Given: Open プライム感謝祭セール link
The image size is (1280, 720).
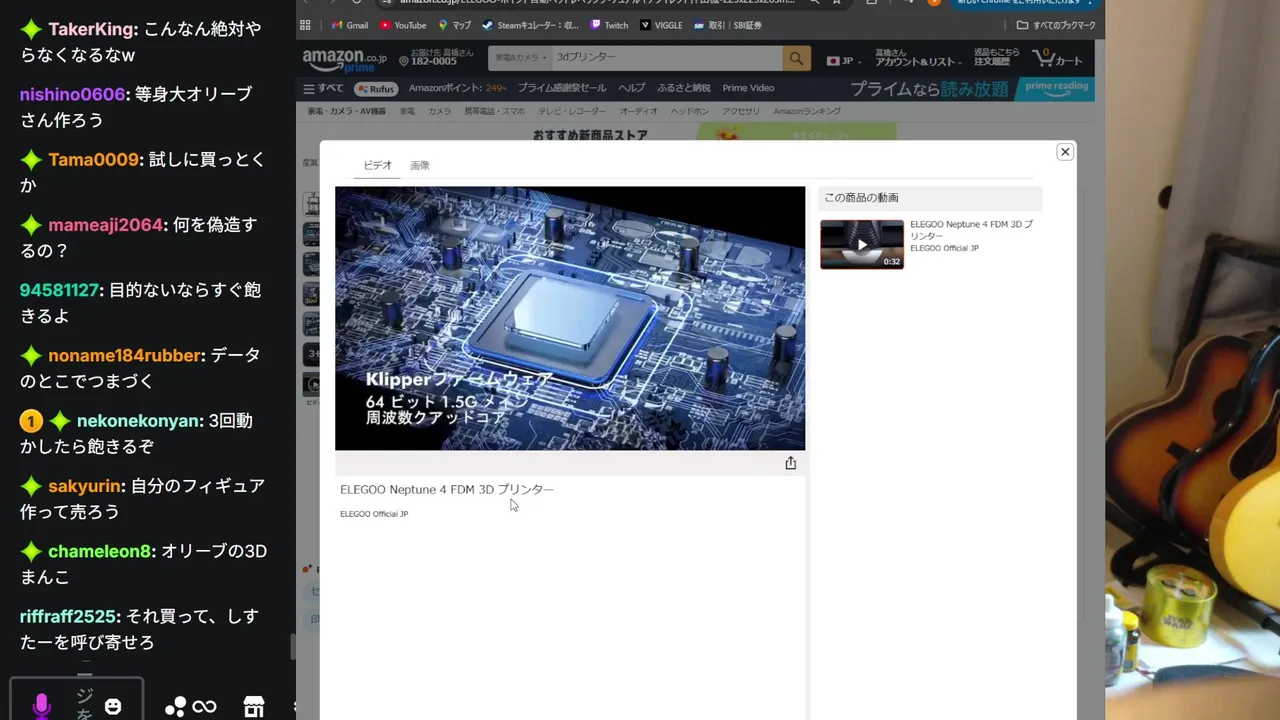Looking at the screenshot, I should point(562,88).
